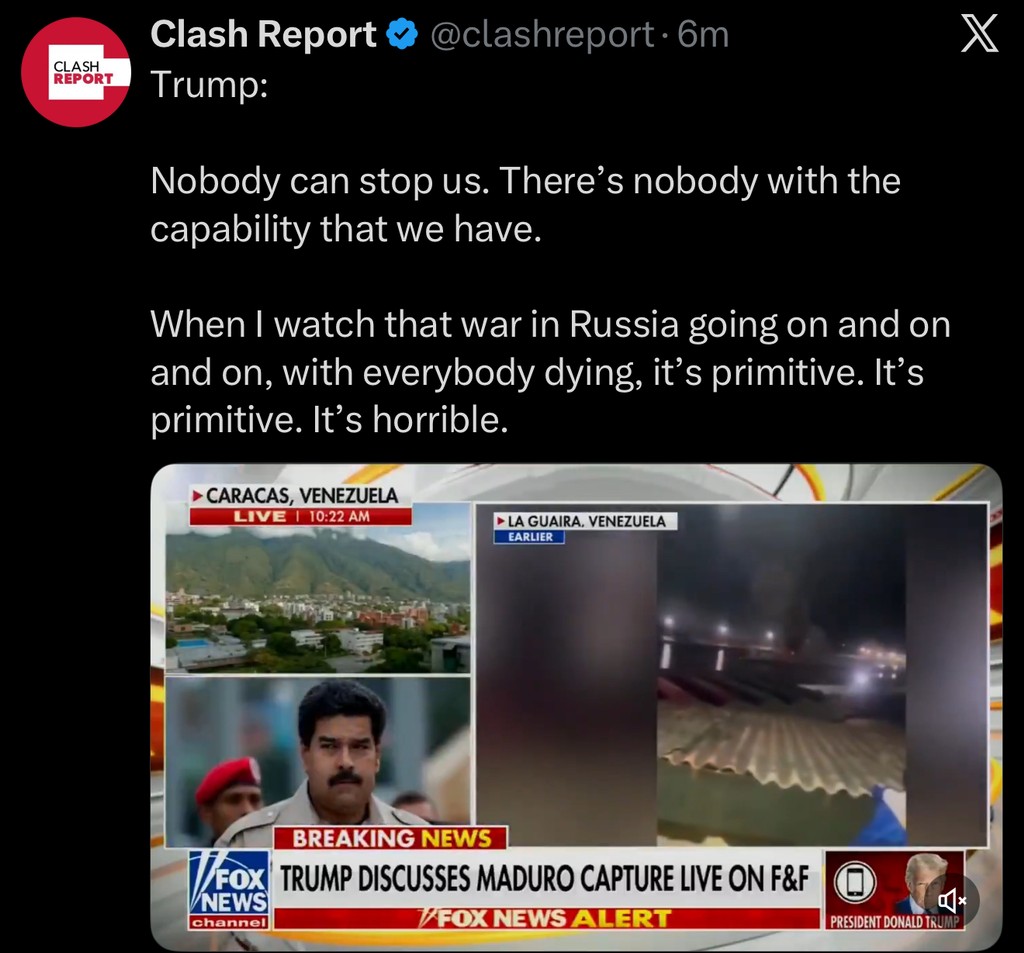This screenshot has width=1024, height=953.
Task: Unmute the video with the speaker icon
Action: 951,901
